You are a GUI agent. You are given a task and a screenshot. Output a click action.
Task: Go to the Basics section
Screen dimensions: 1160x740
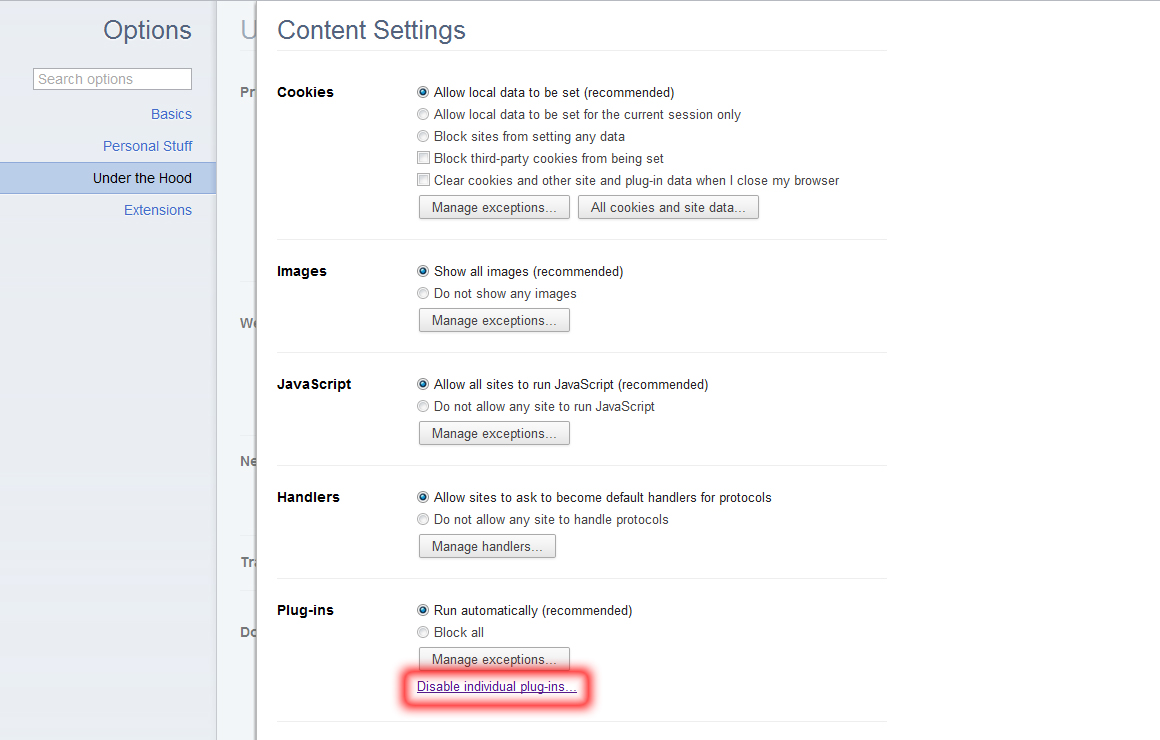pyautogui.click(x=171, y=114)
